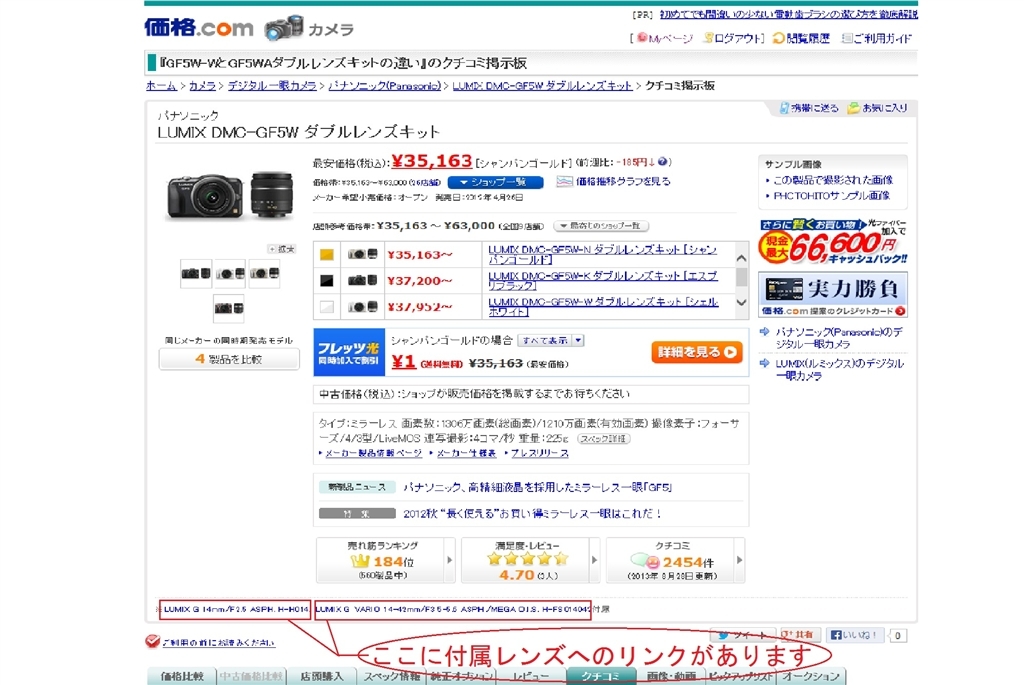The width and height of the screenshot is (1024, 685).
Task: Go to ホーム breadcrumb
Action: pos(161,86)
